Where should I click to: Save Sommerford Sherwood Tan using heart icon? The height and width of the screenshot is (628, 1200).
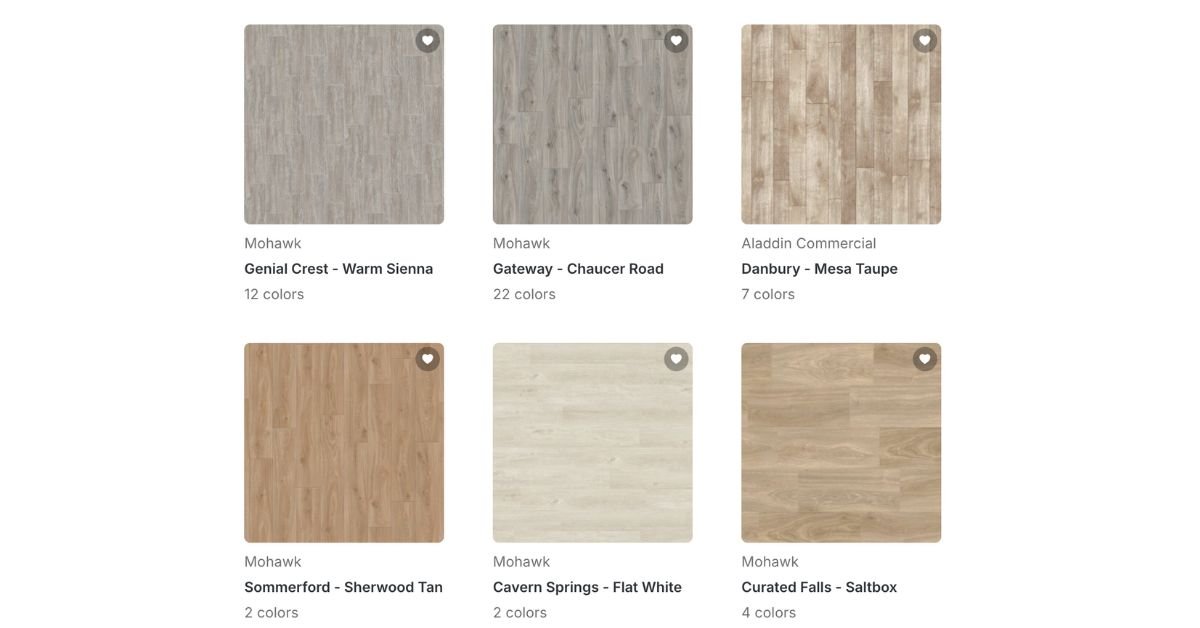pos(428,359)
